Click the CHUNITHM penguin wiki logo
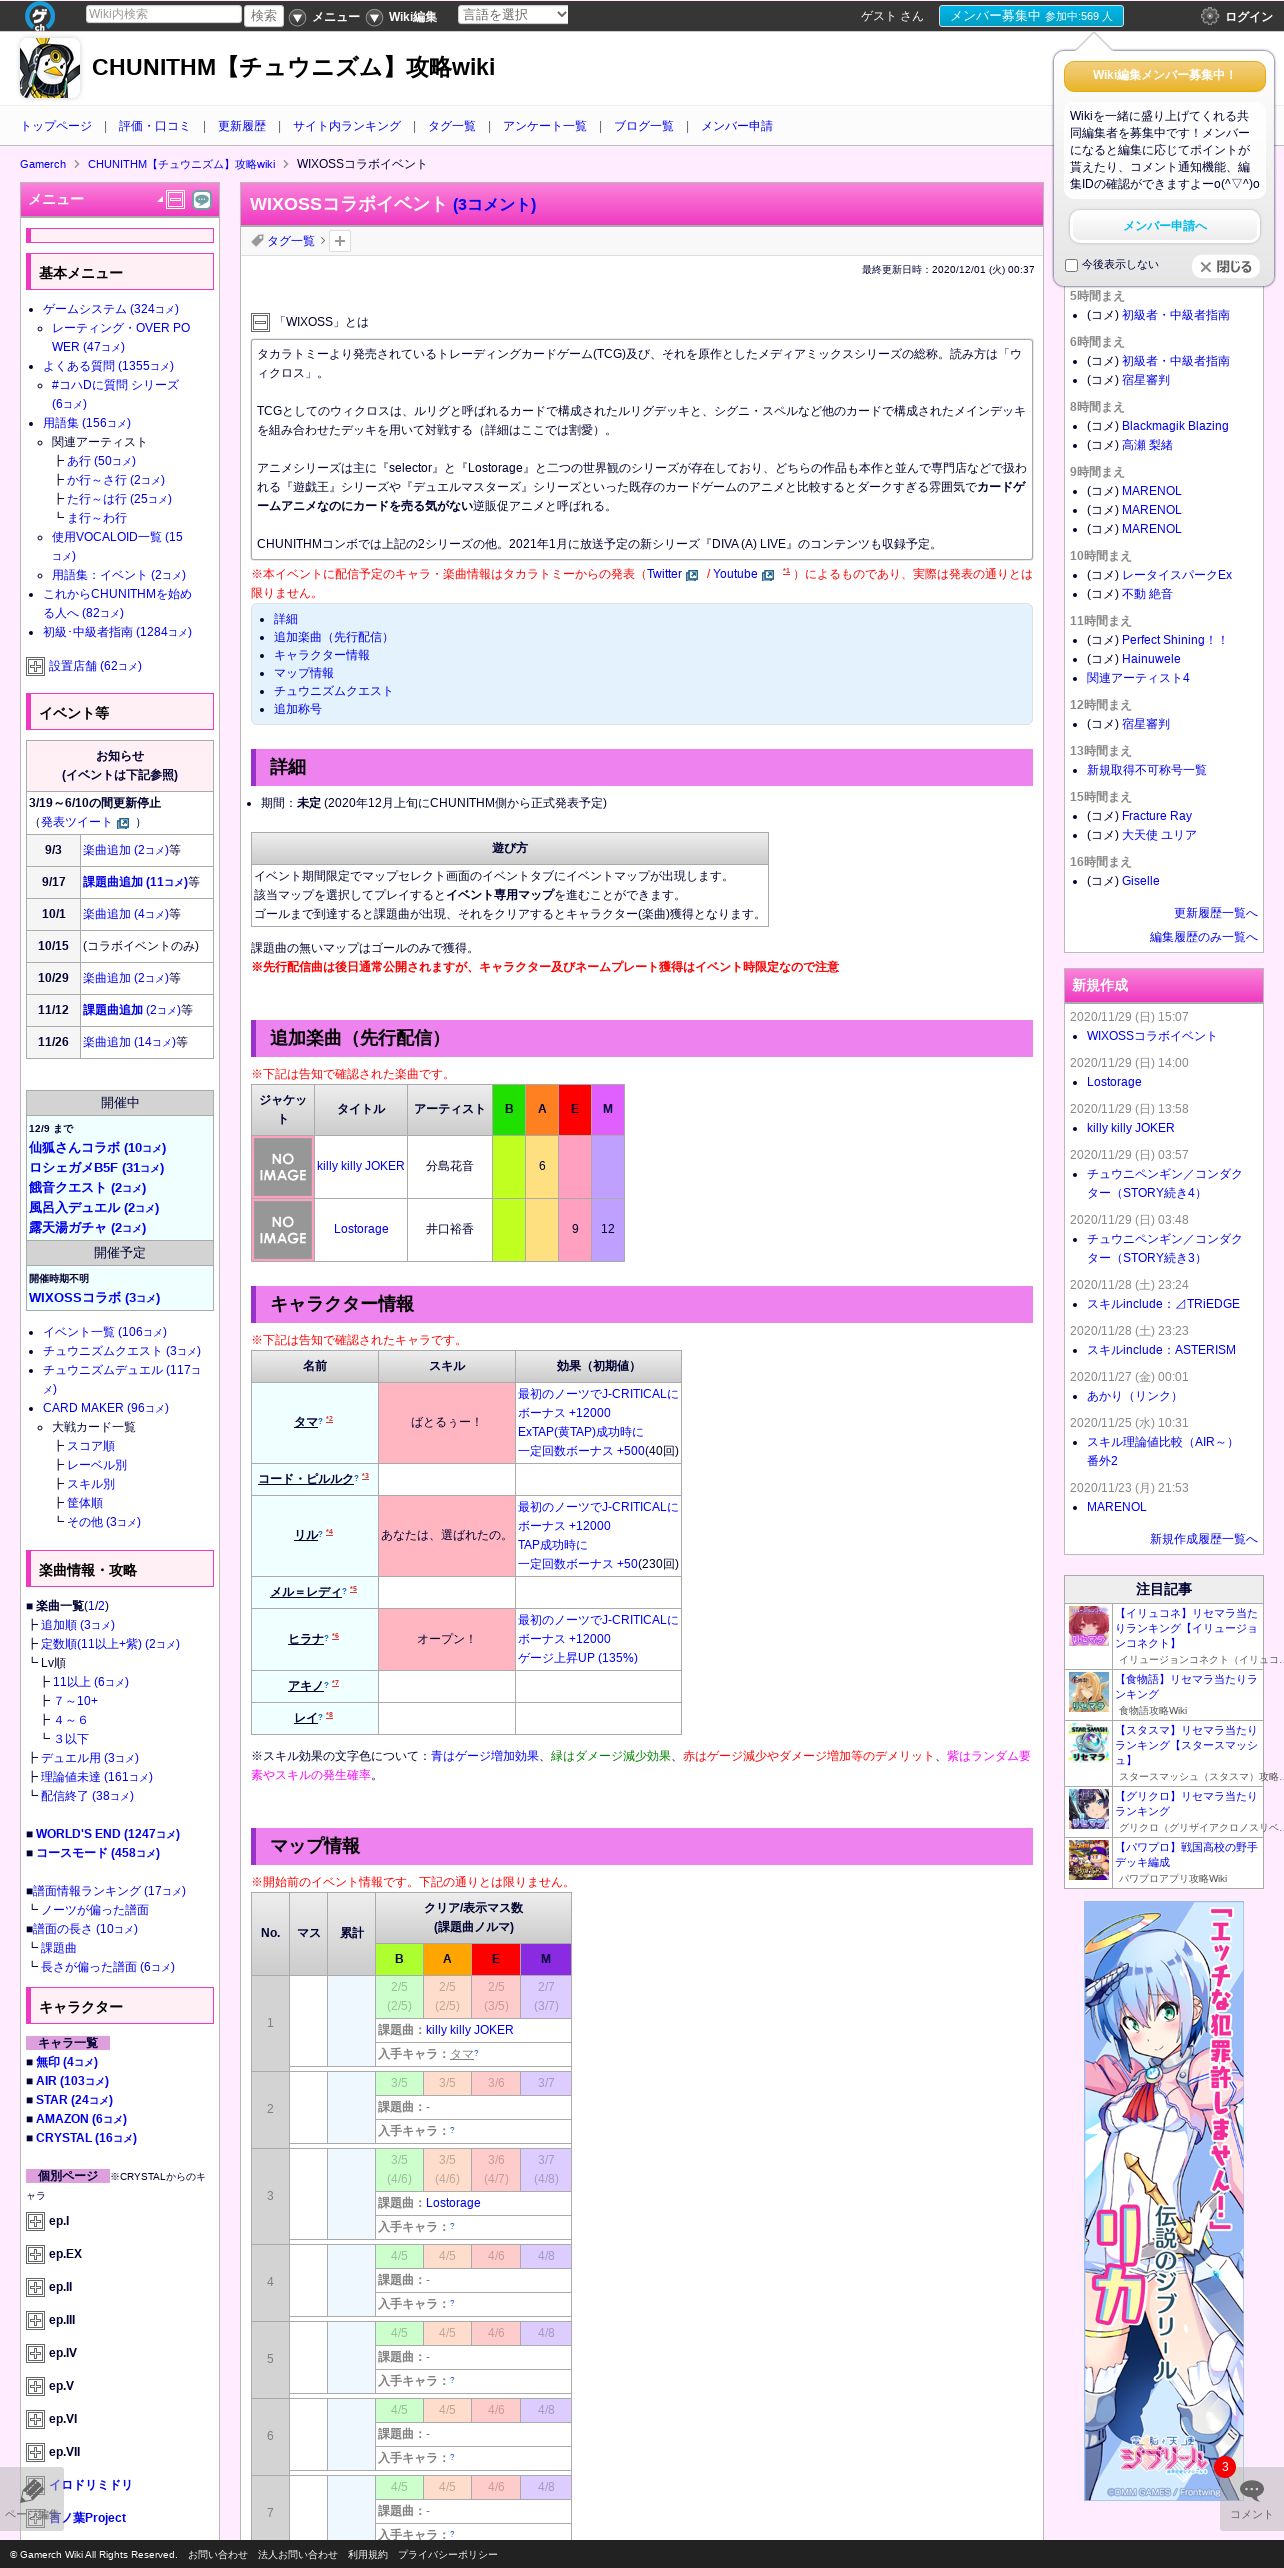The image size is (1284, 2568). pos(50,68)
